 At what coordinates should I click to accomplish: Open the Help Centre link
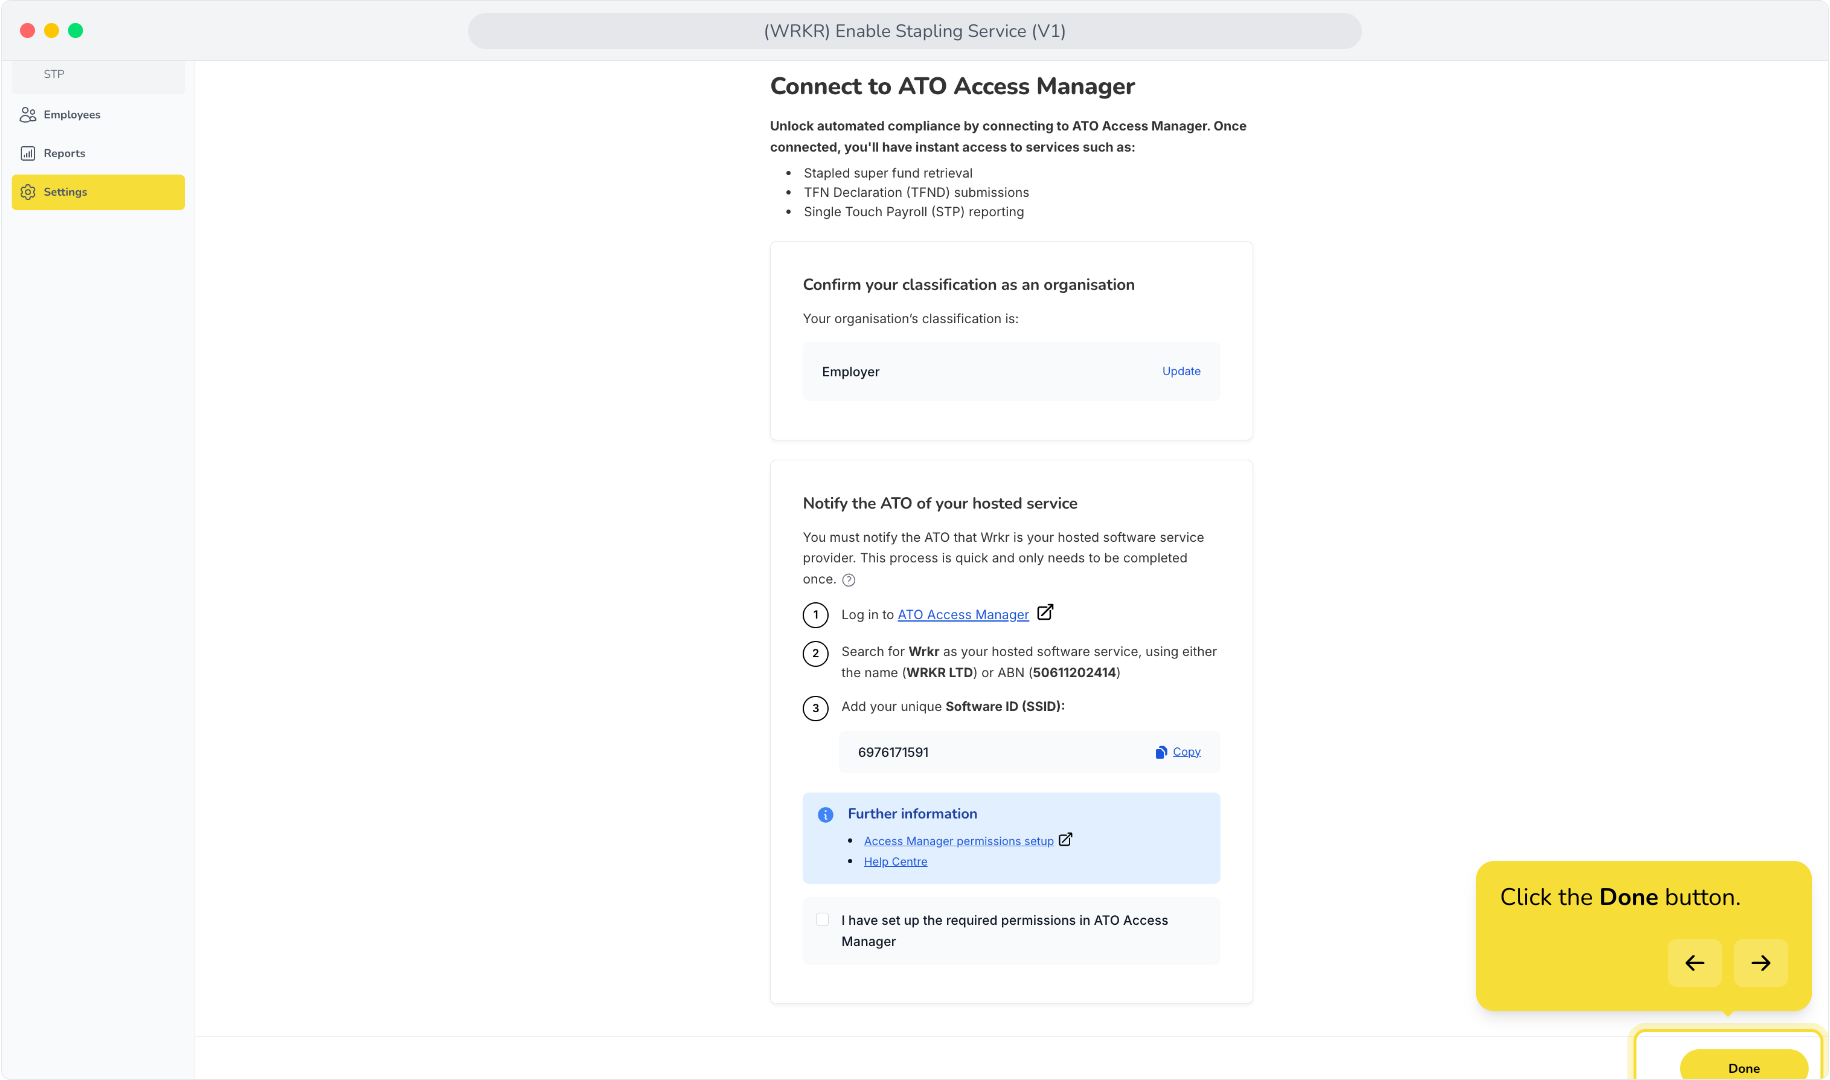896,862
